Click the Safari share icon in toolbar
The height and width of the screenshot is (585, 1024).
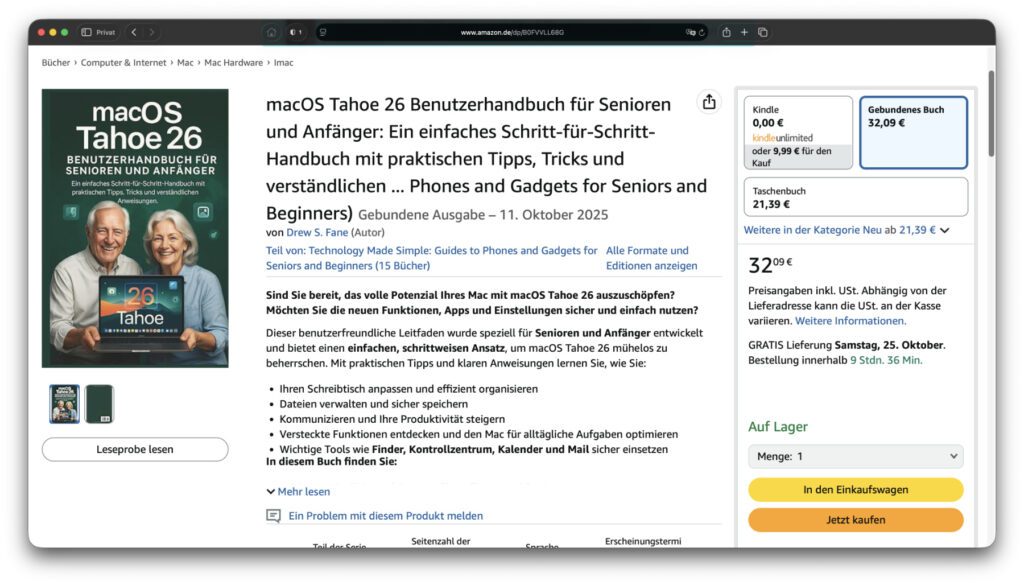(726, 32)
